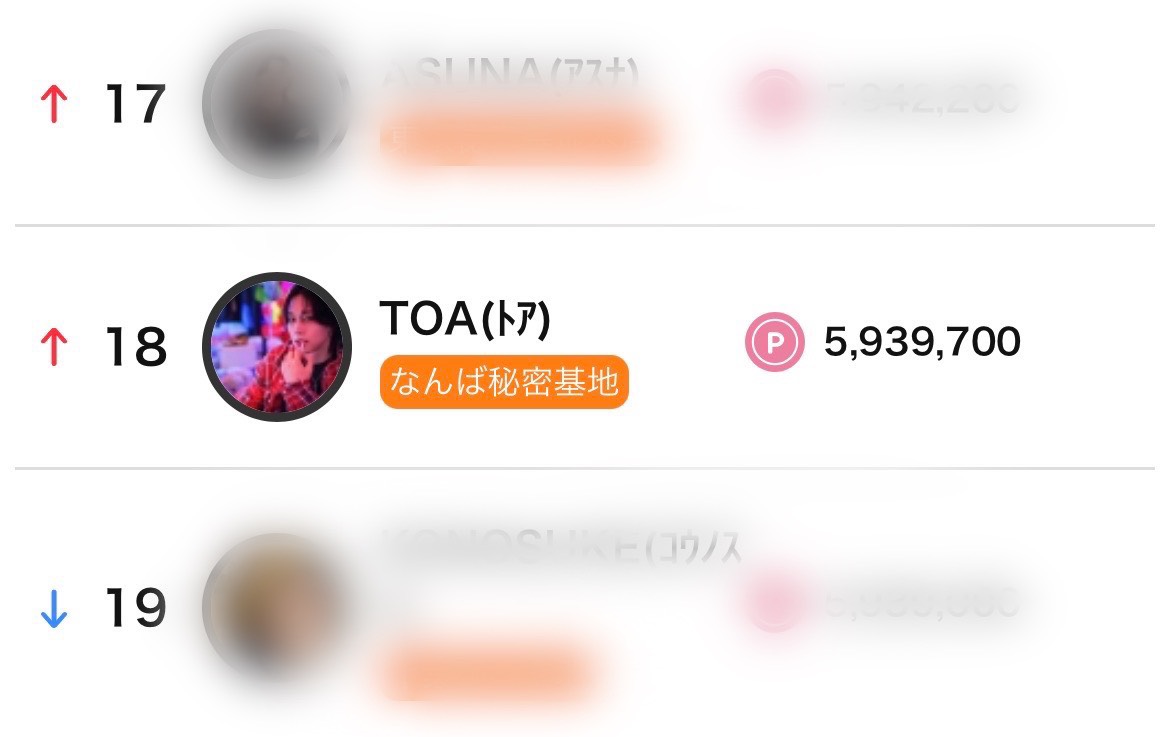Select the rank number 17
The image size is (1170, 737).
135,104
